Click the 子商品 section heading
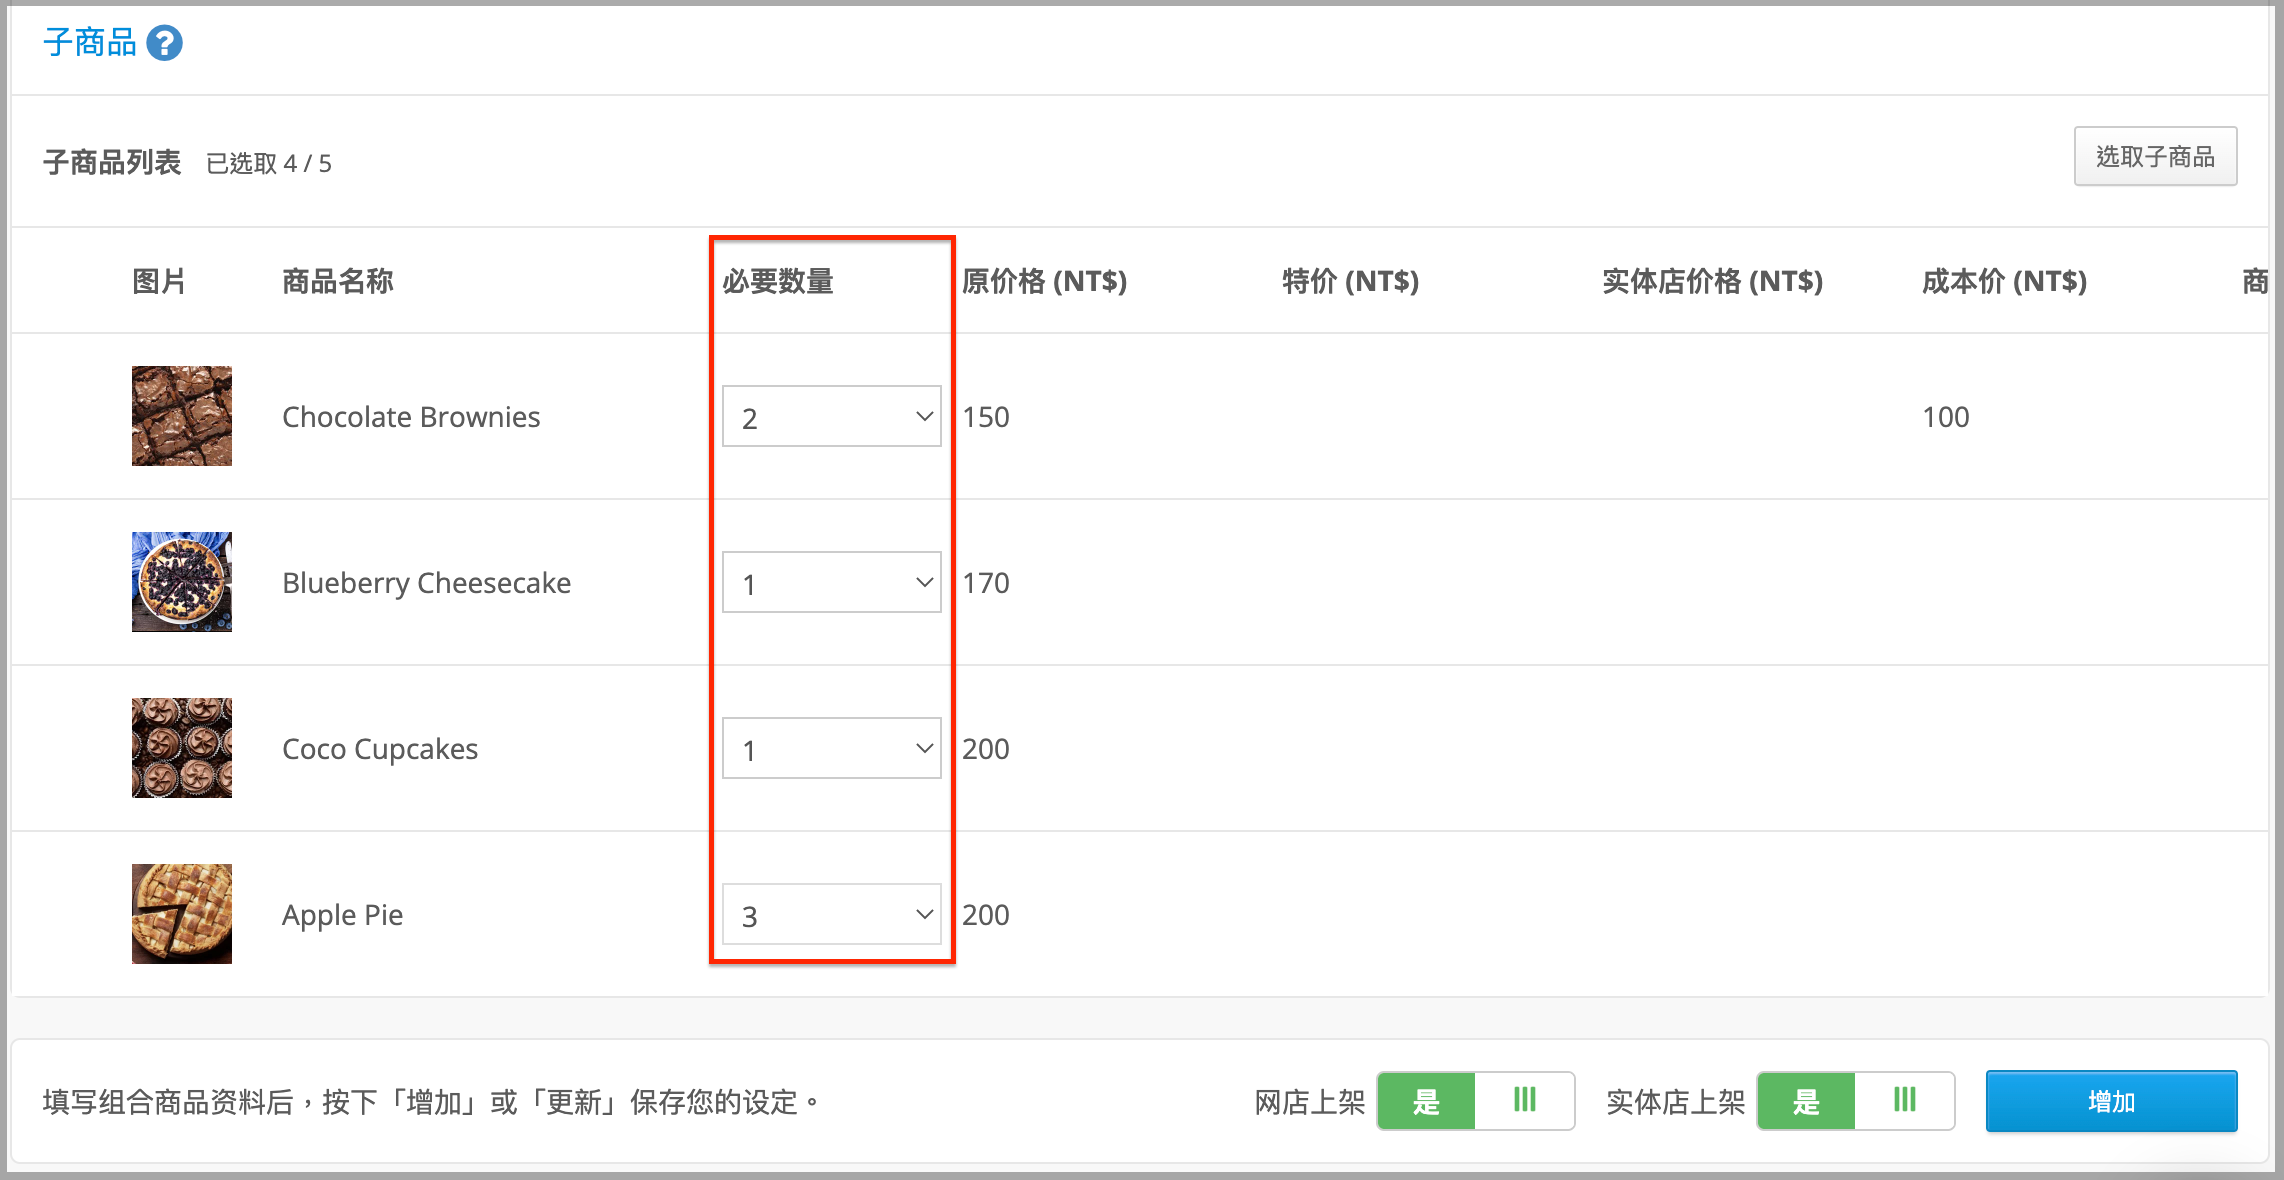Screen dimensions: 2284x1180 pos(90,43)
